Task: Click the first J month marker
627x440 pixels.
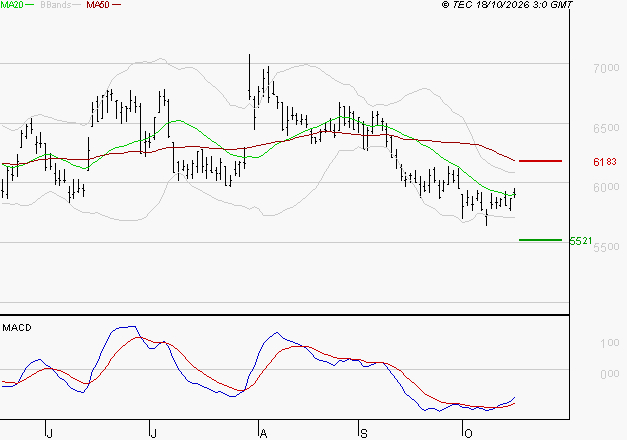Action: [x=50, y=434]
